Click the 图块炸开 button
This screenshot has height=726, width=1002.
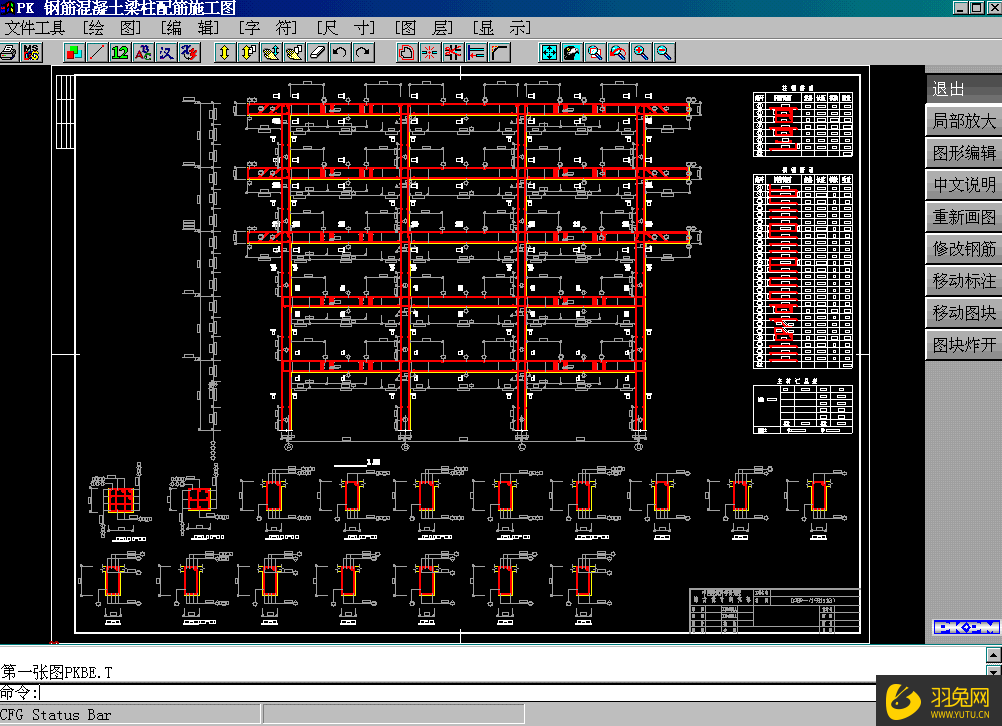pyautogui.click(x=963, y=345)
